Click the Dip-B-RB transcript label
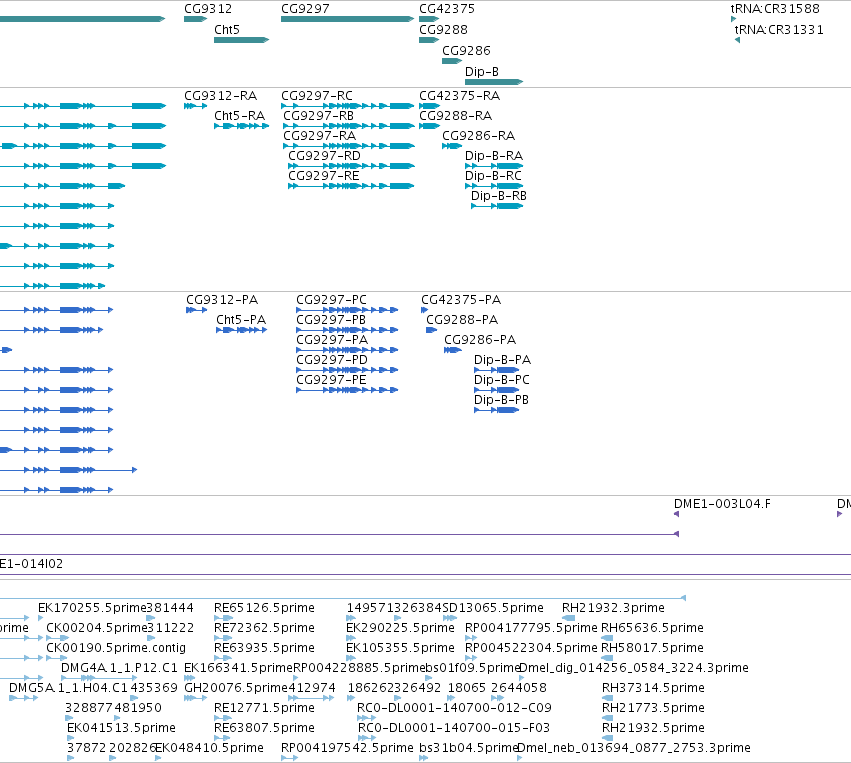The width and height of the screenshot is (851, 763). [x=499, y=196]
